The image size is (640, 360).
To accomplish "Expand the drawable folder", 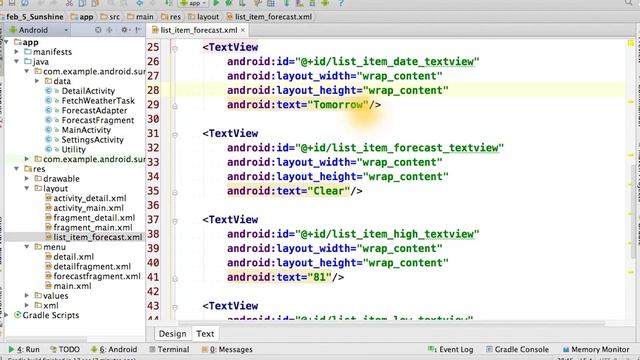I will pyautogui.click(x=27, y=178).
